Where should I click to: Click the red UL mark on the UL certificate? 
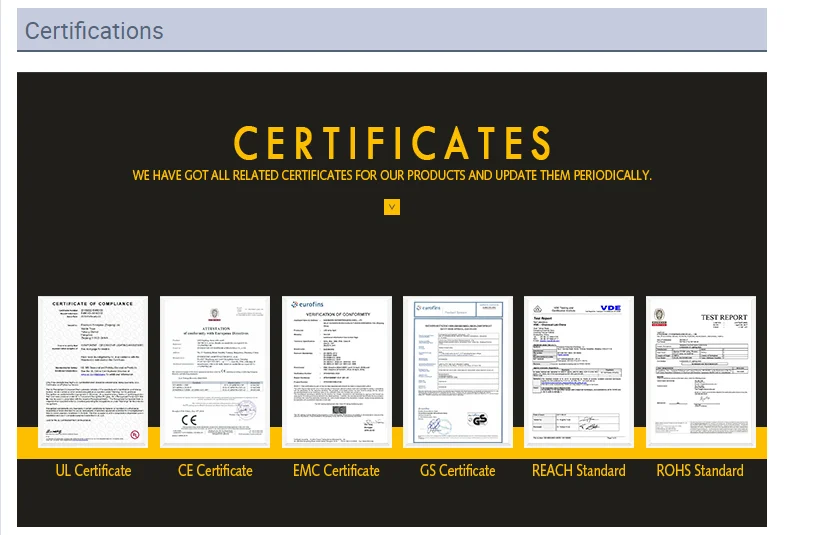(134, 435)
